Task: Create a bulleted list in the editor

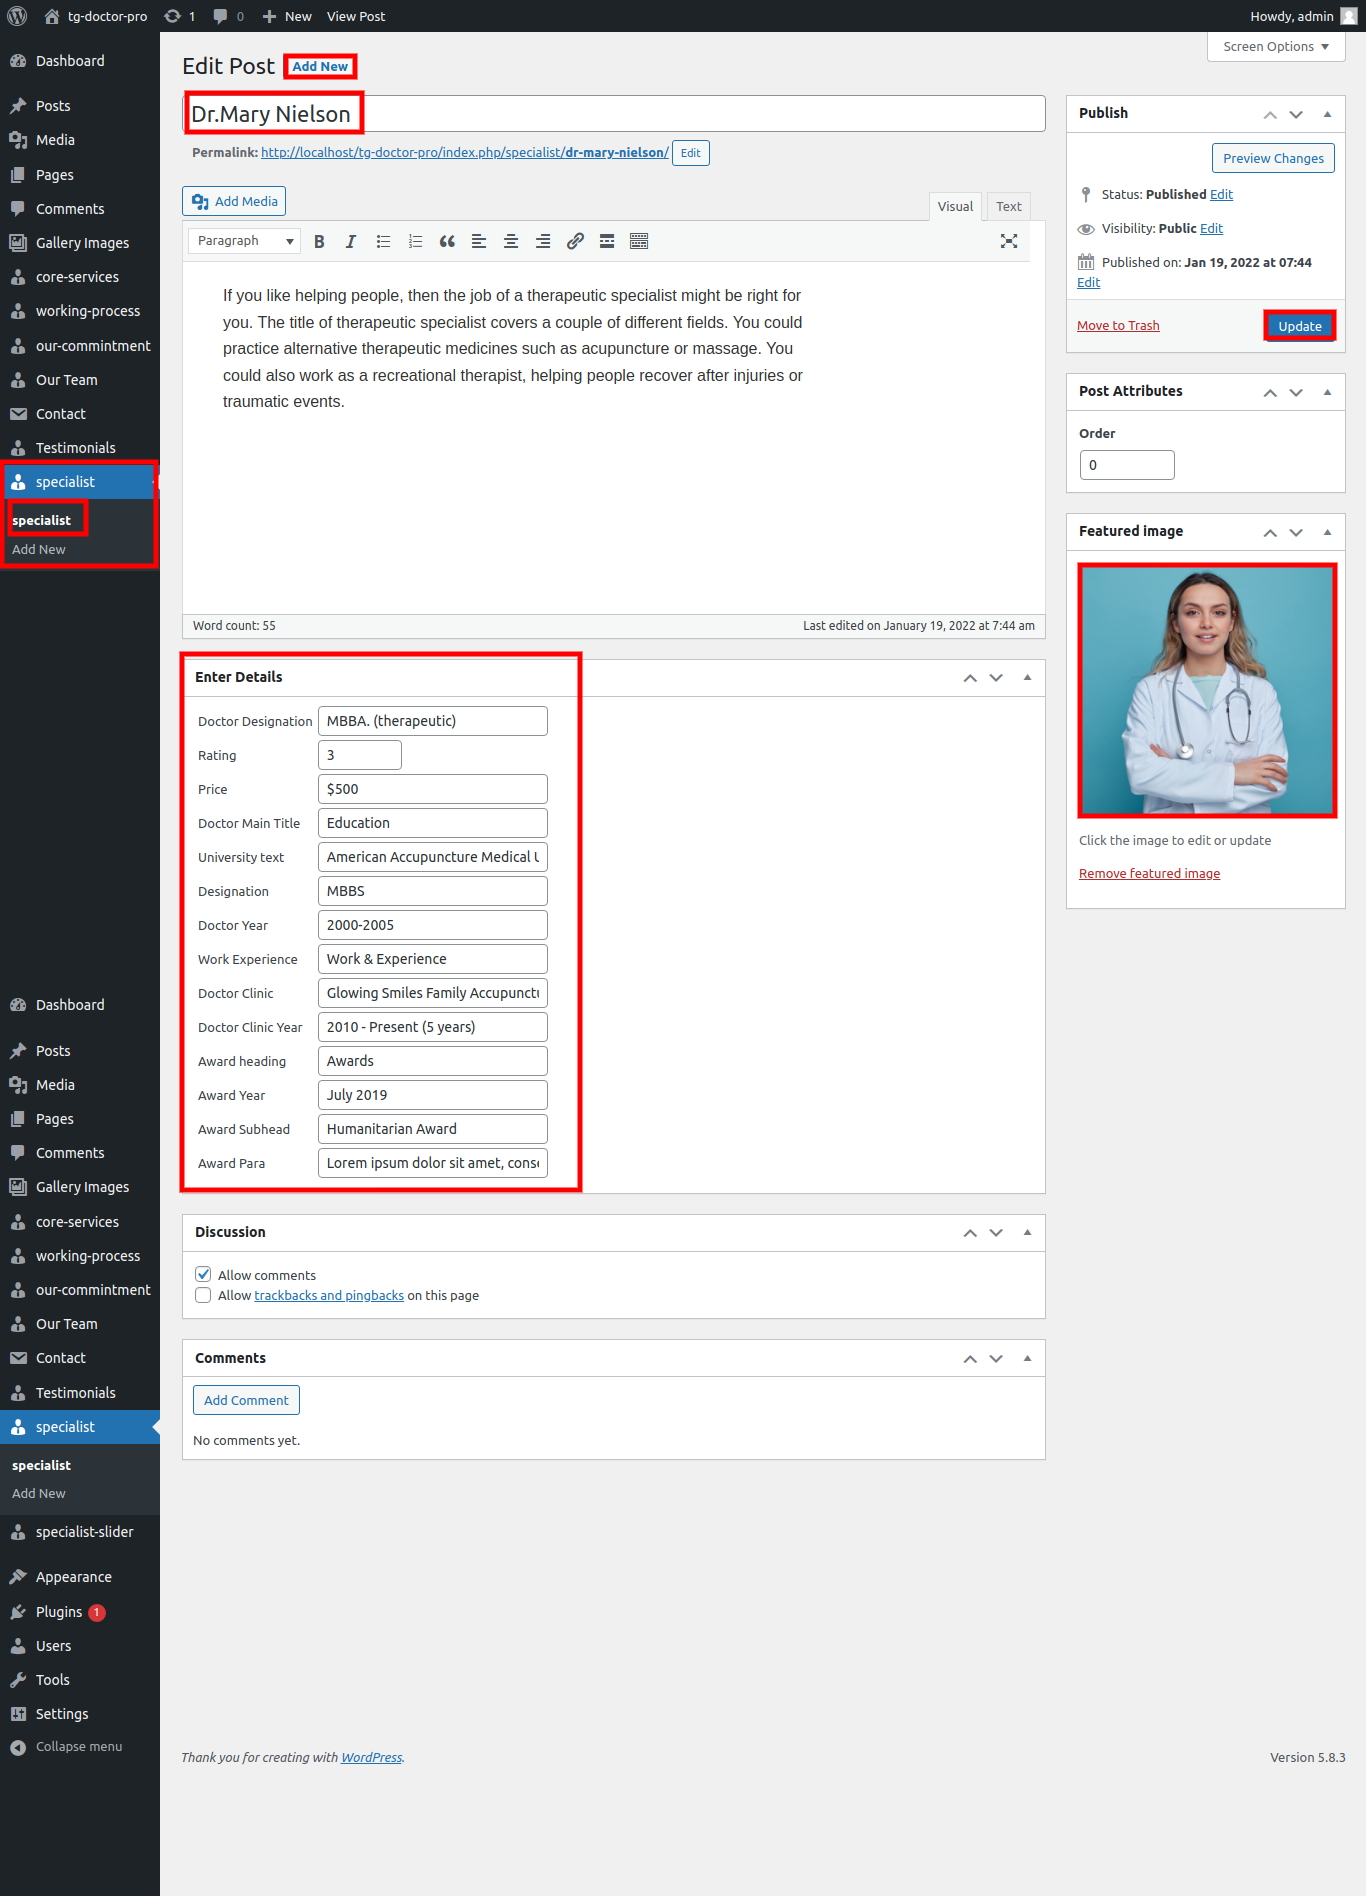Action: coord(383,242)
